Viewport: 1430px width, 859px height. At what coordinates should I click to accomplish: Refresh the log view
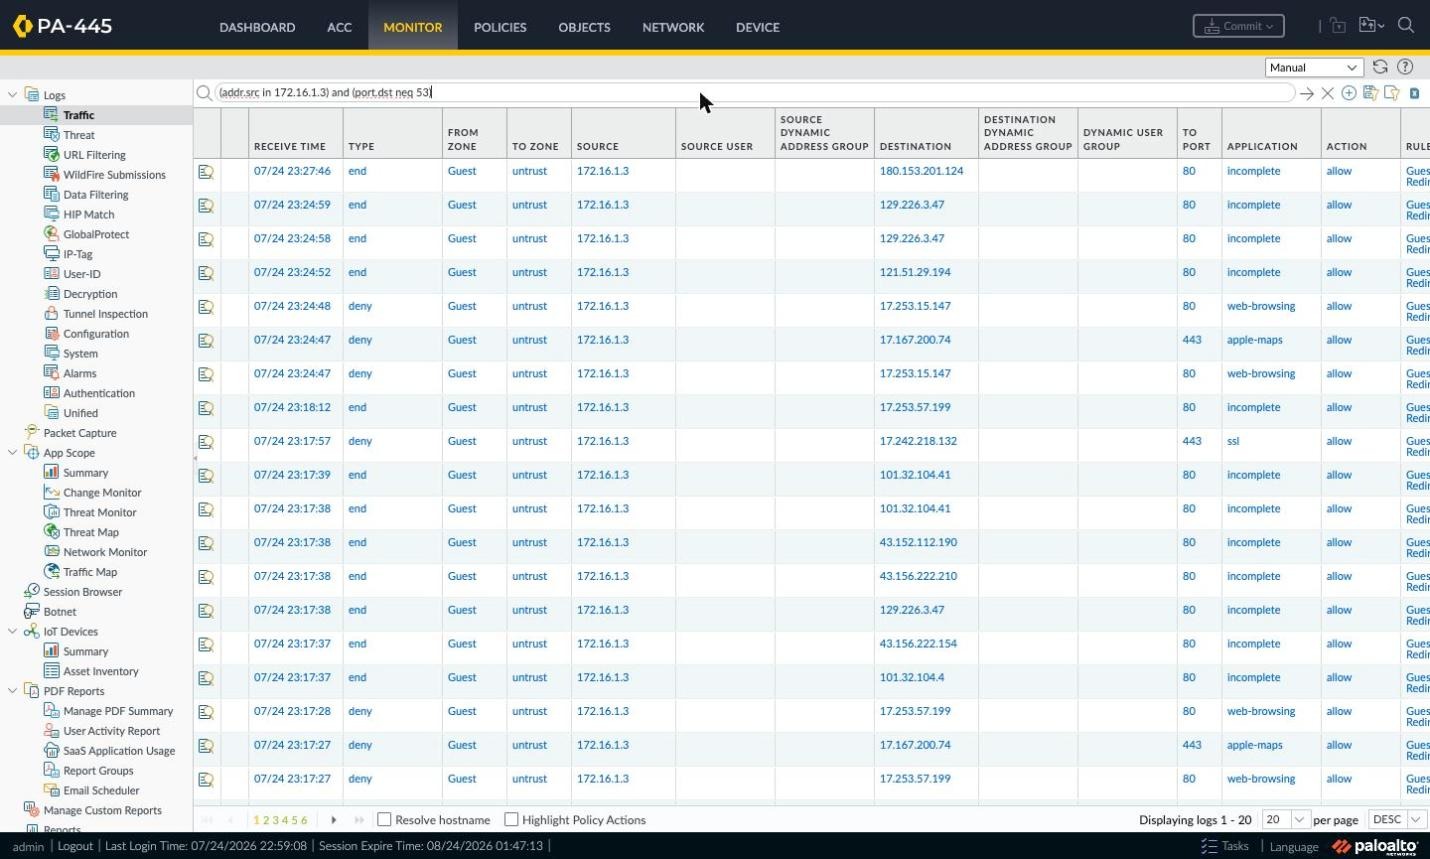tap(1380, 67)
